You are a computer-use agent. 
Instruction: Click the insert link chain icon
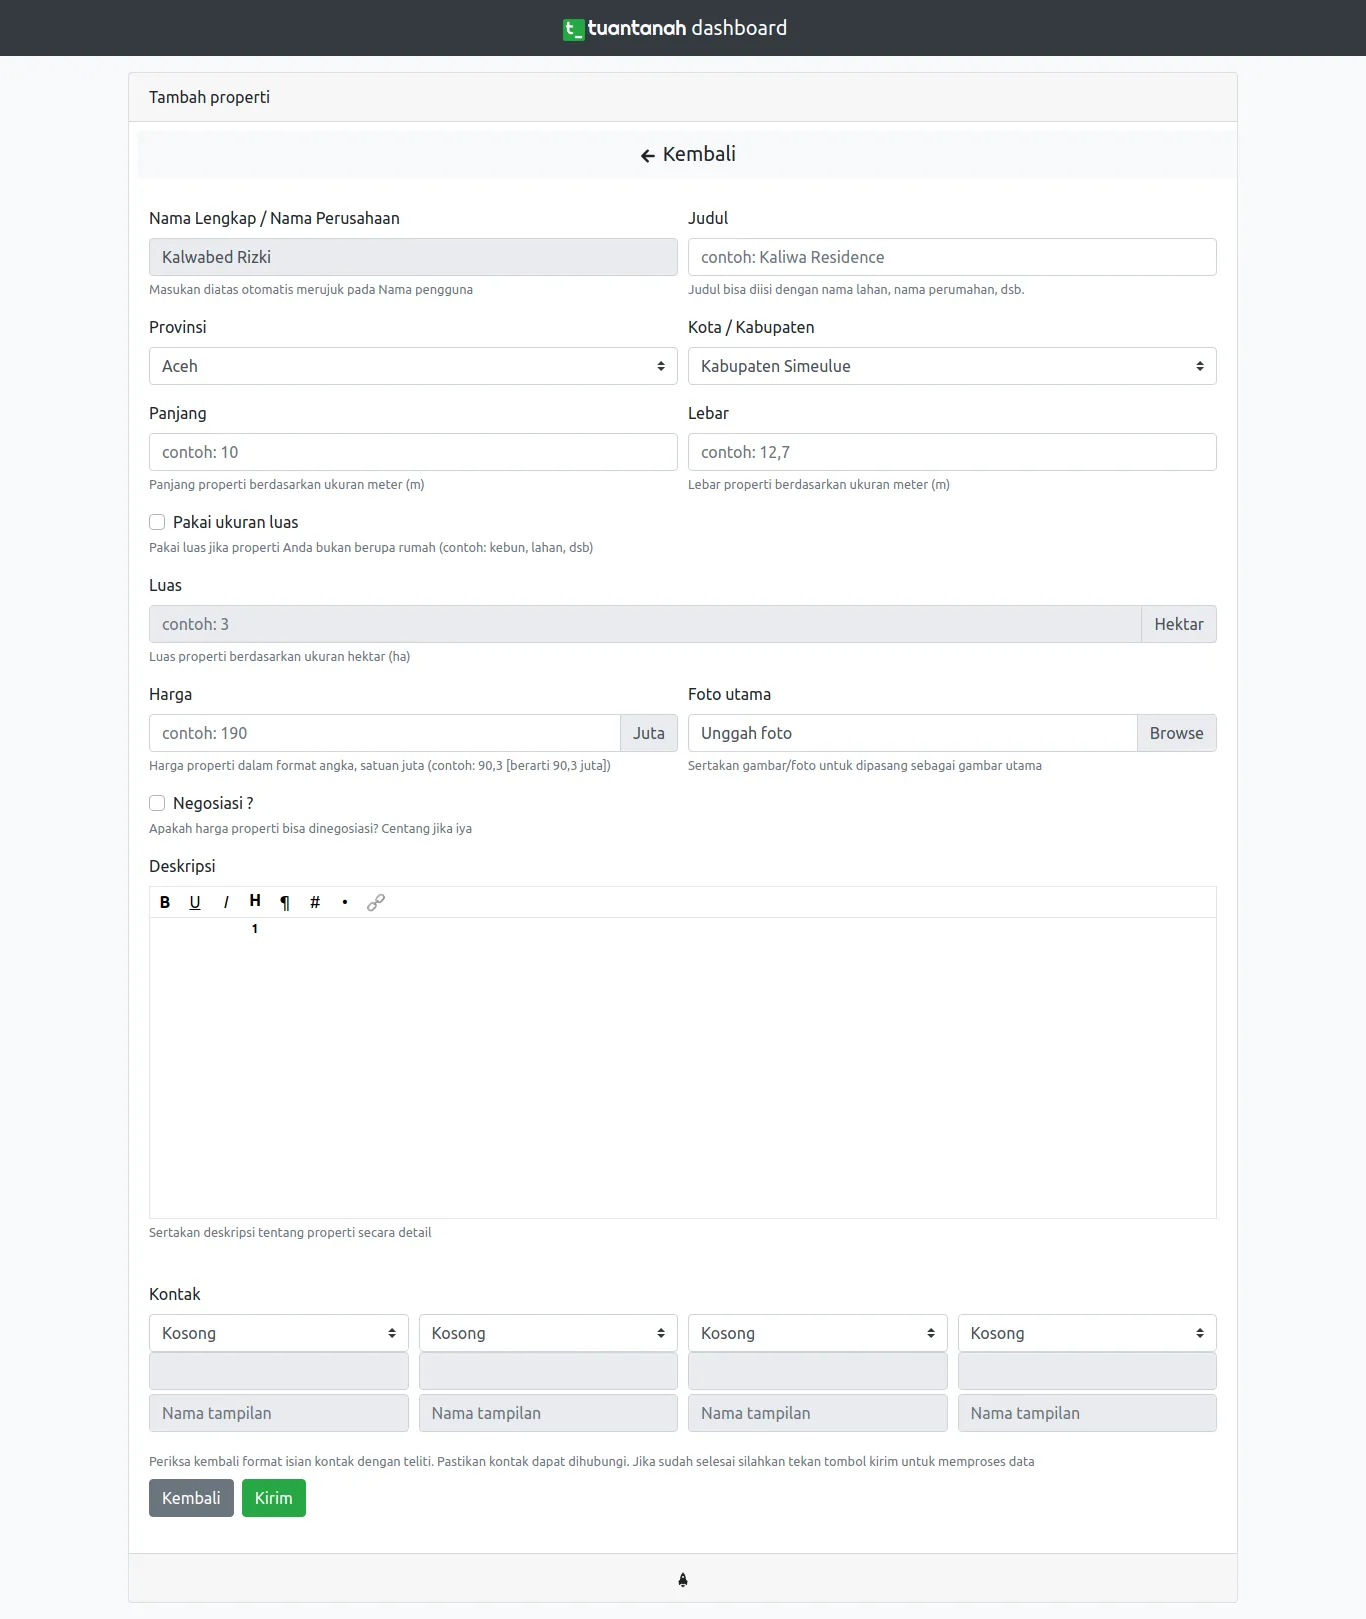point(376,902)
